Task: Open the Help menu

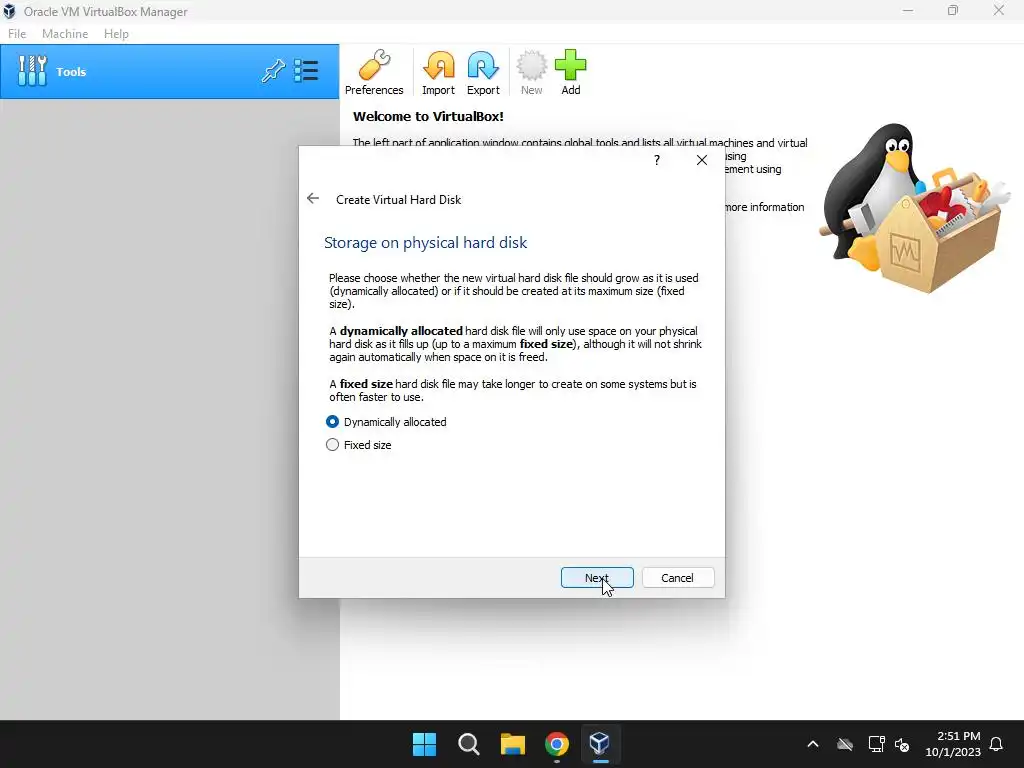Action: (x=116, y=34)
